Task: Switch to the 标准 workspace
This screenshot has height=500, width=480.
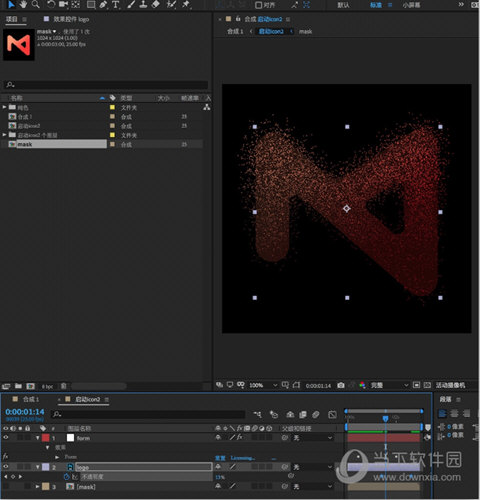Action: tap(376, 5)
